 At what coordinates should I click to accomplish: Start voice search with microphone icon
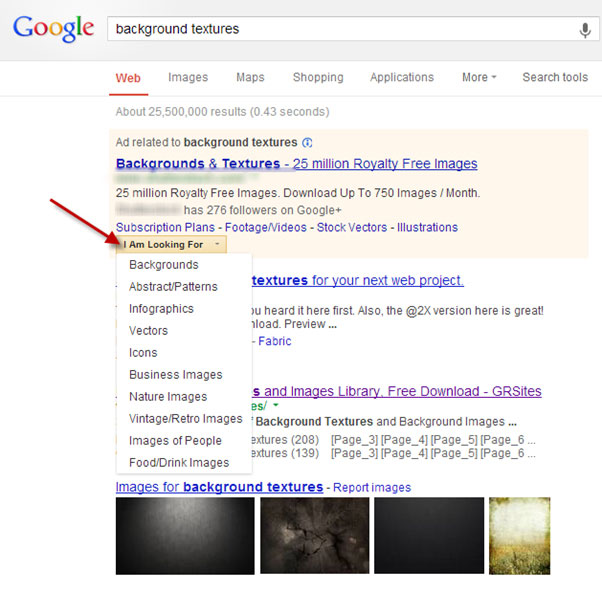(585, 30)
